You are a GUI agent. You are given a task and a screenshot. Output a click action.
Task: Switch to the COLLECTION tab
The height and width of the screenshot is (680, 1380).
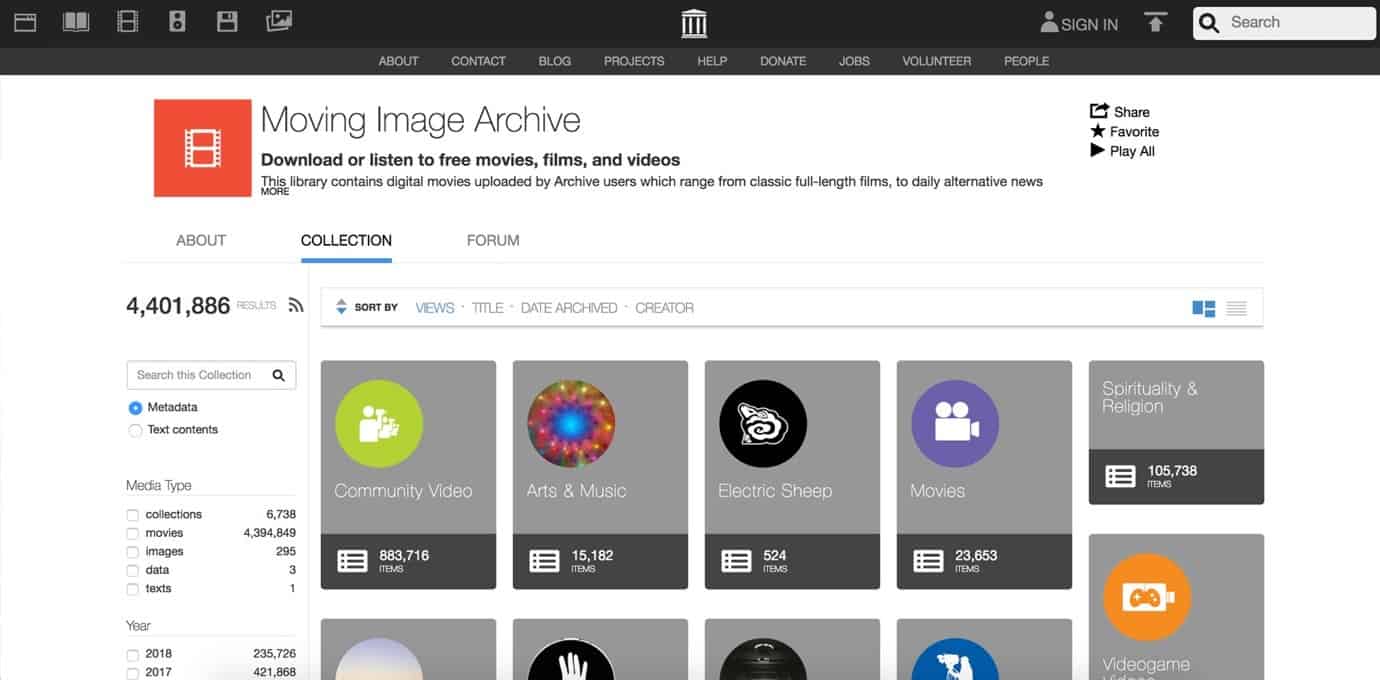pyautogui.click(x=346, y=240)
